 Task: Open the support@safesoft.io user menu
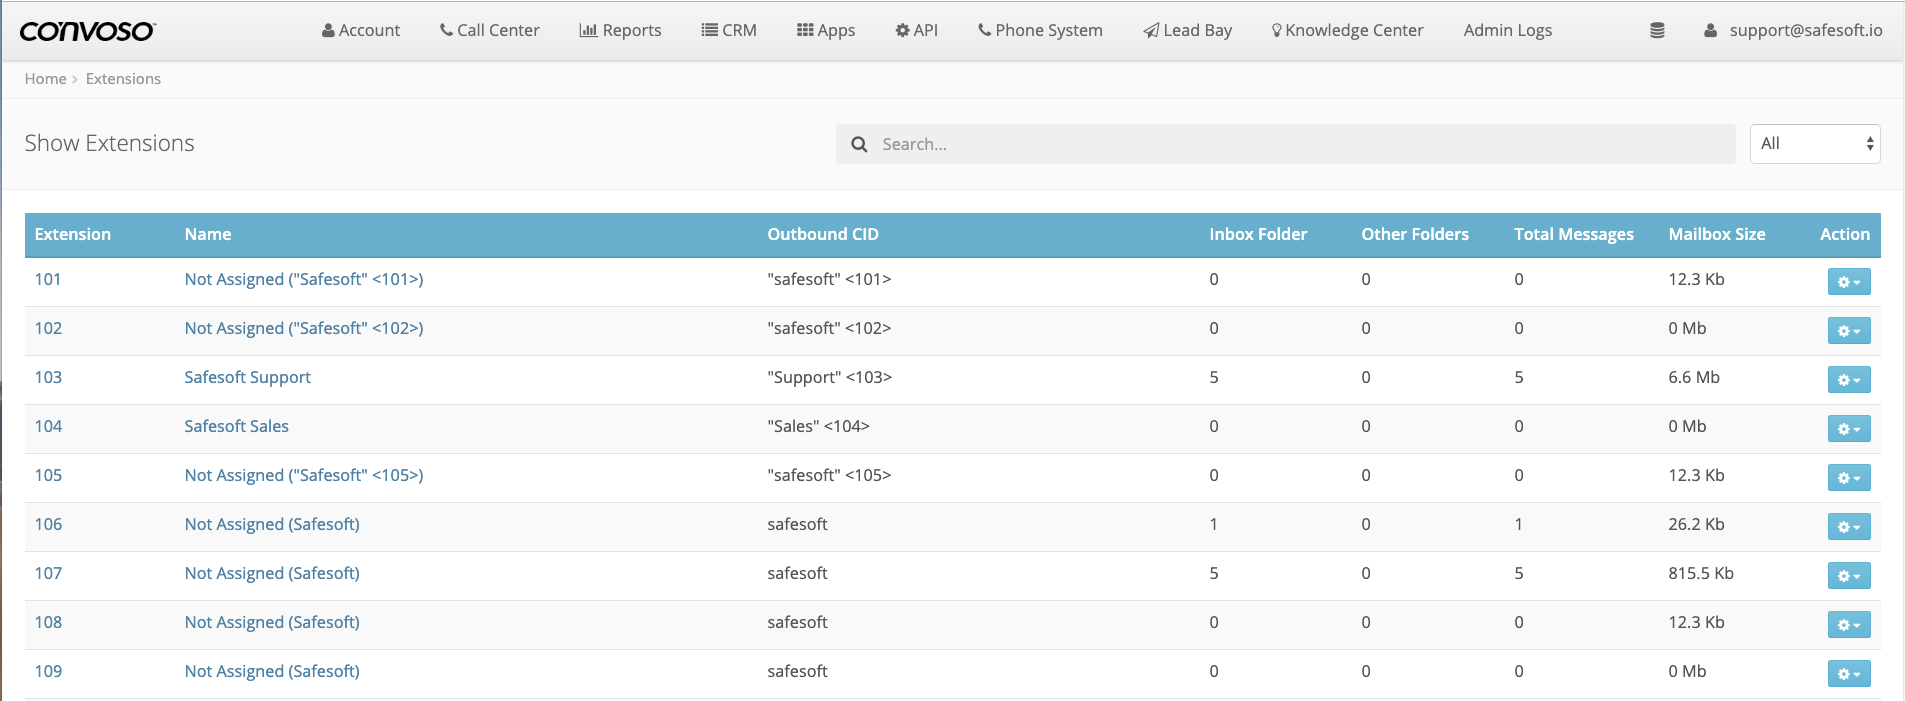[1793, 31]
